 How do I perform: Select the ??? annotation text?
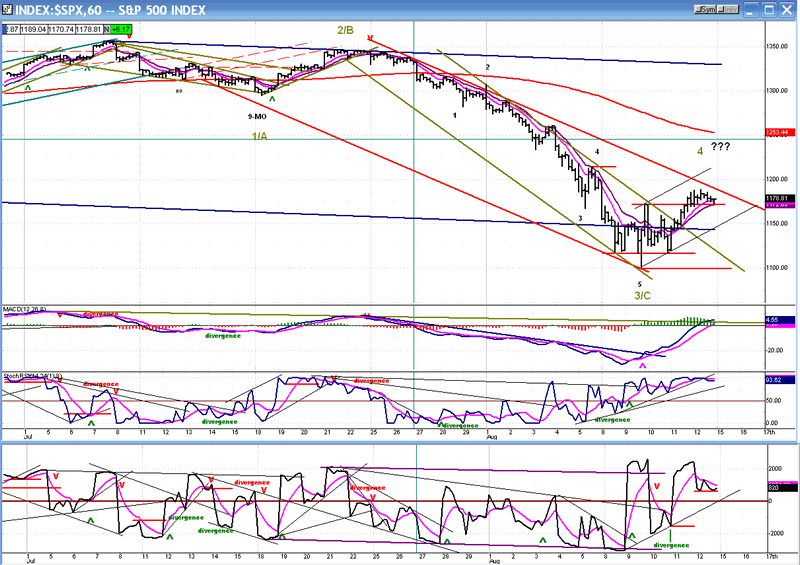click(x=720, y=148)
